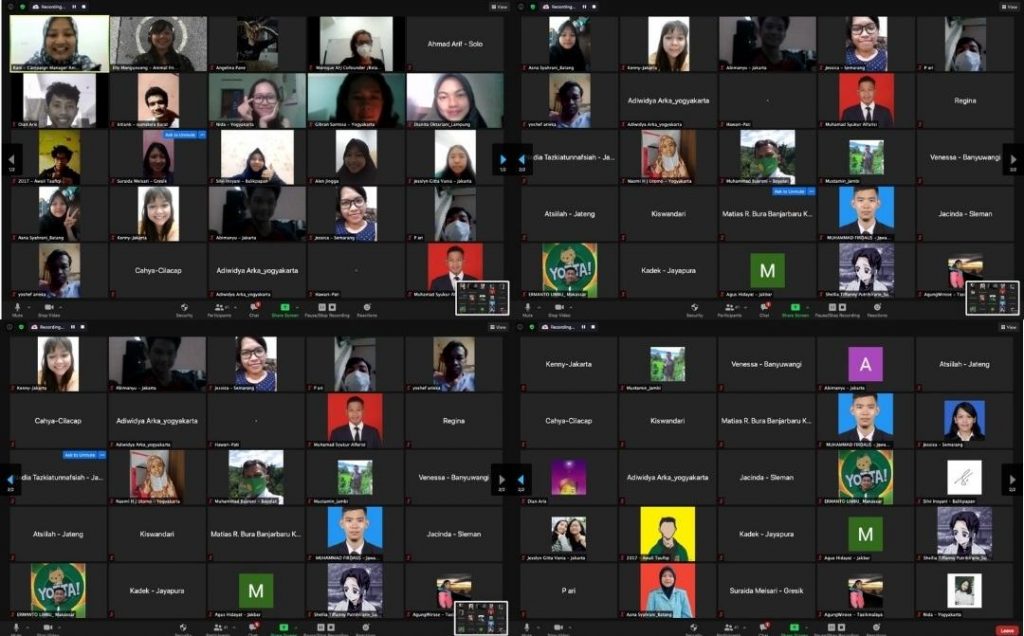1024x636 pixels.
Task: Click the red Leave button
Action: (x=1008, y=630)
